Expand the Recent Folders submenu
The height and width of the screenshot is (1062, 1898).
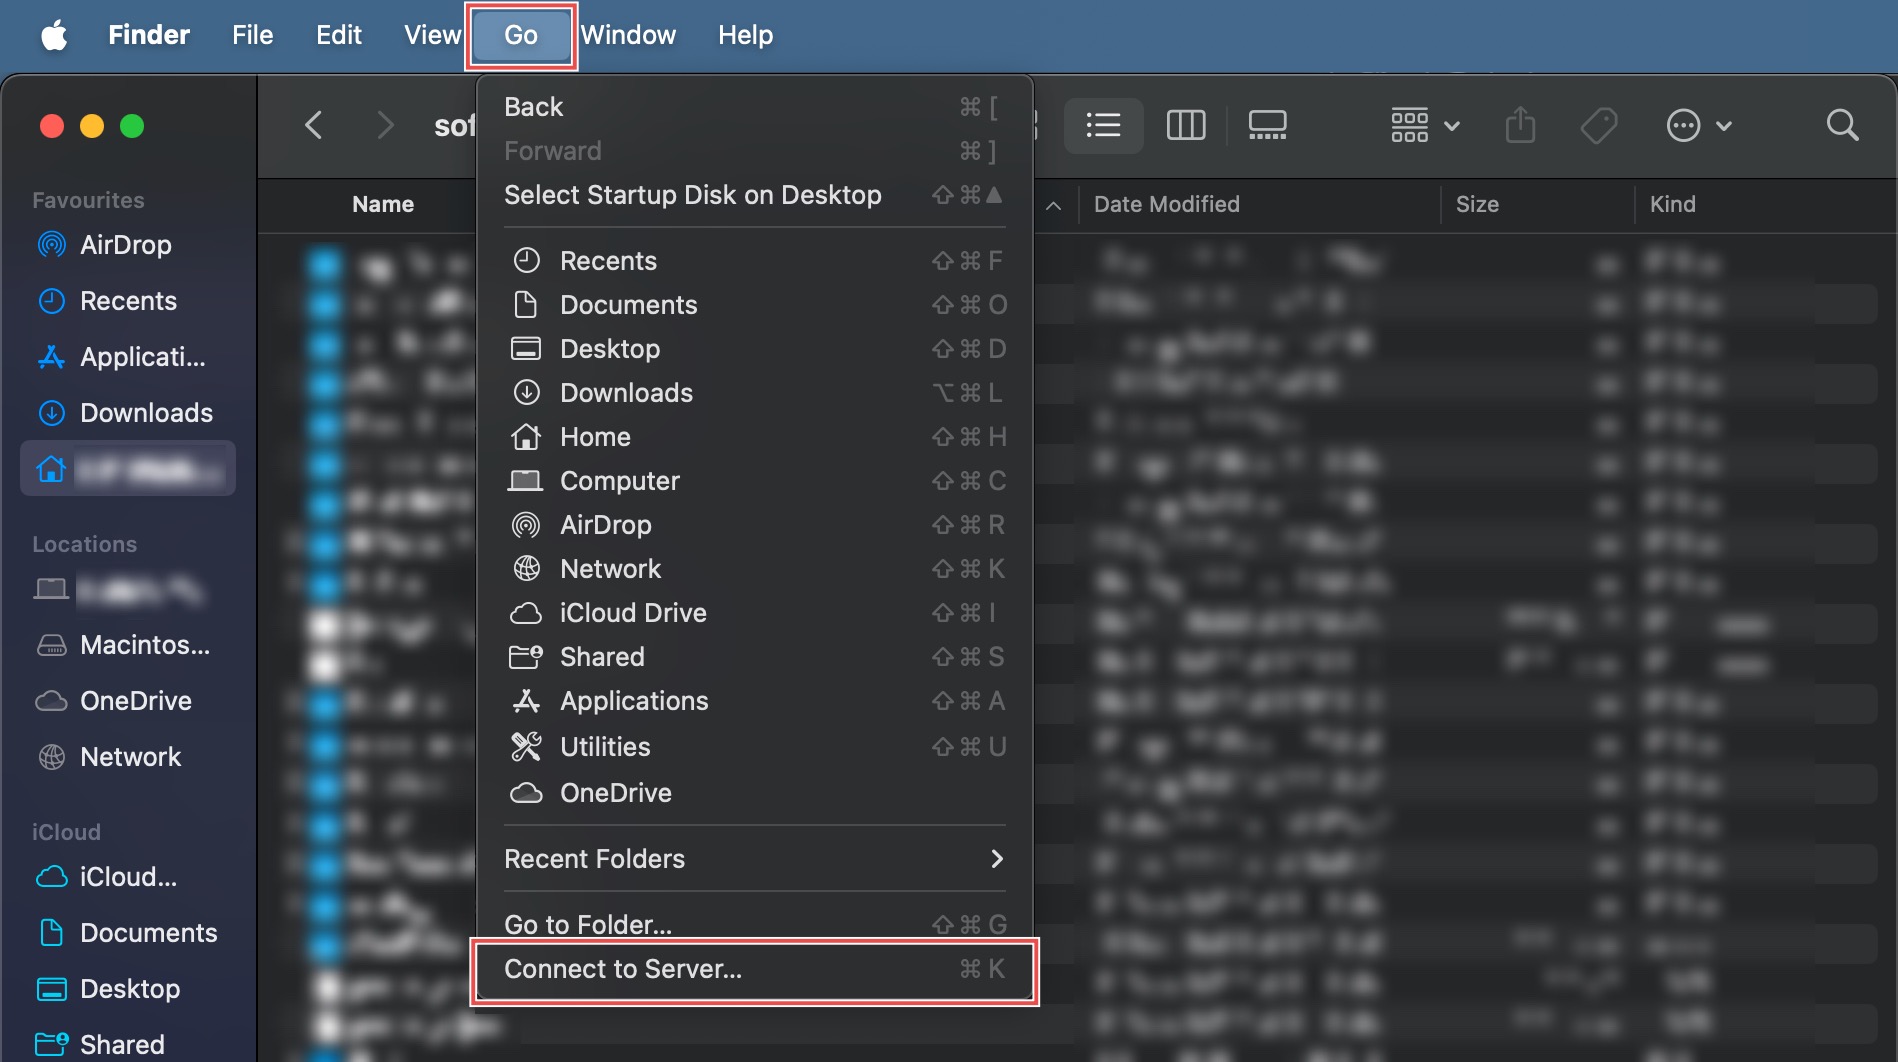[754, 859]
